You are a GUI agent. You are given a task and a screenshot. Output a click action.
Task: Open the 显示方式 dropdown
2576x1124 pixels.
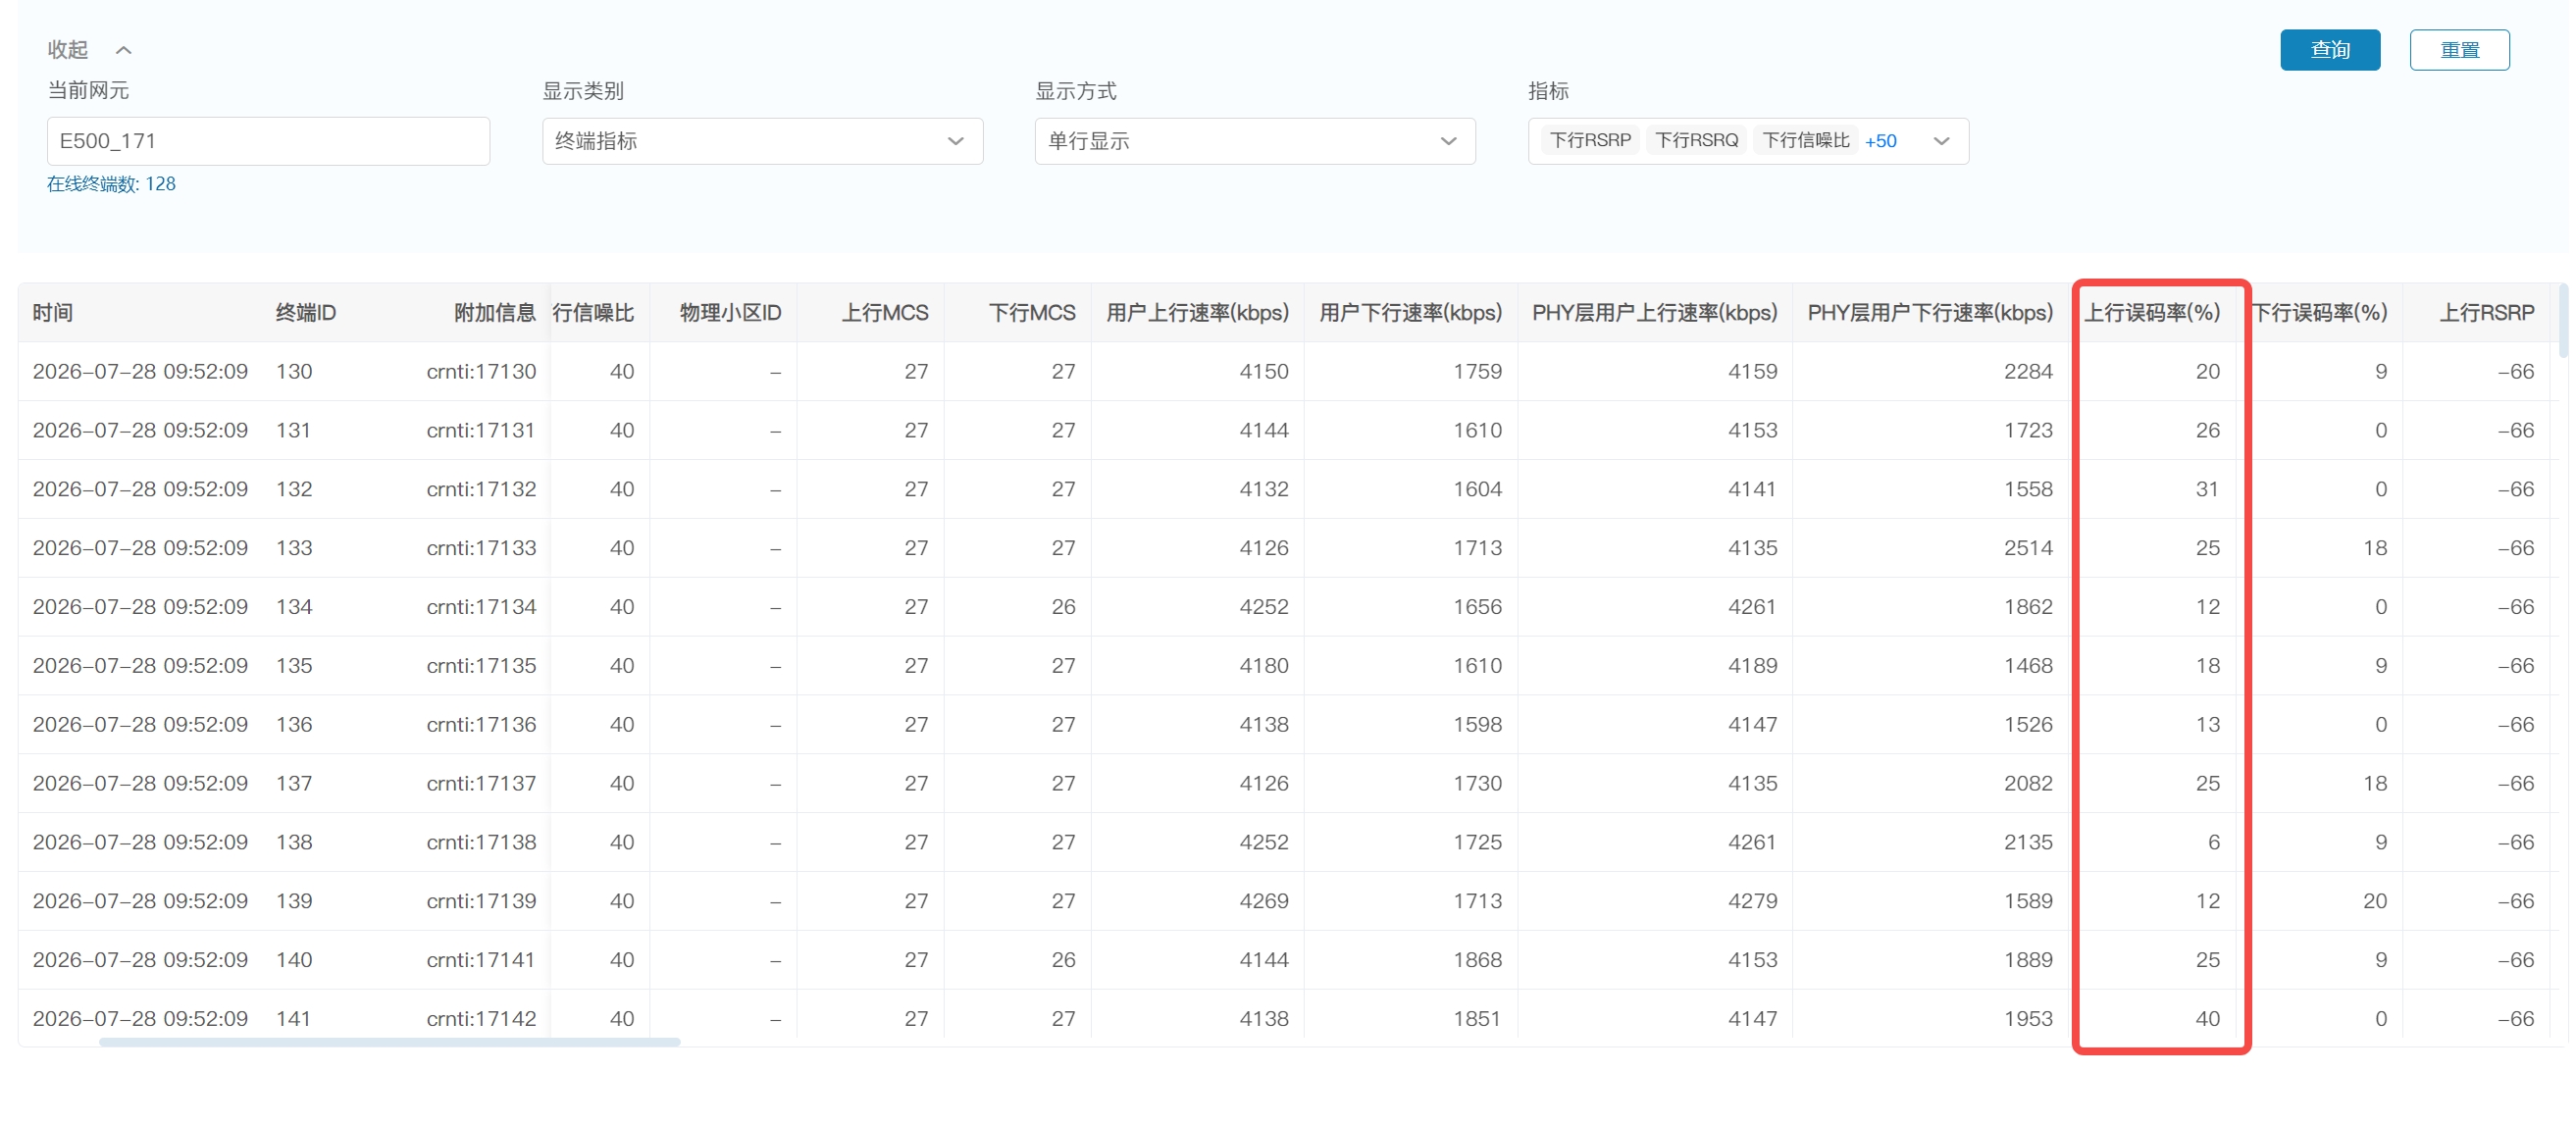click(1255, 141)
